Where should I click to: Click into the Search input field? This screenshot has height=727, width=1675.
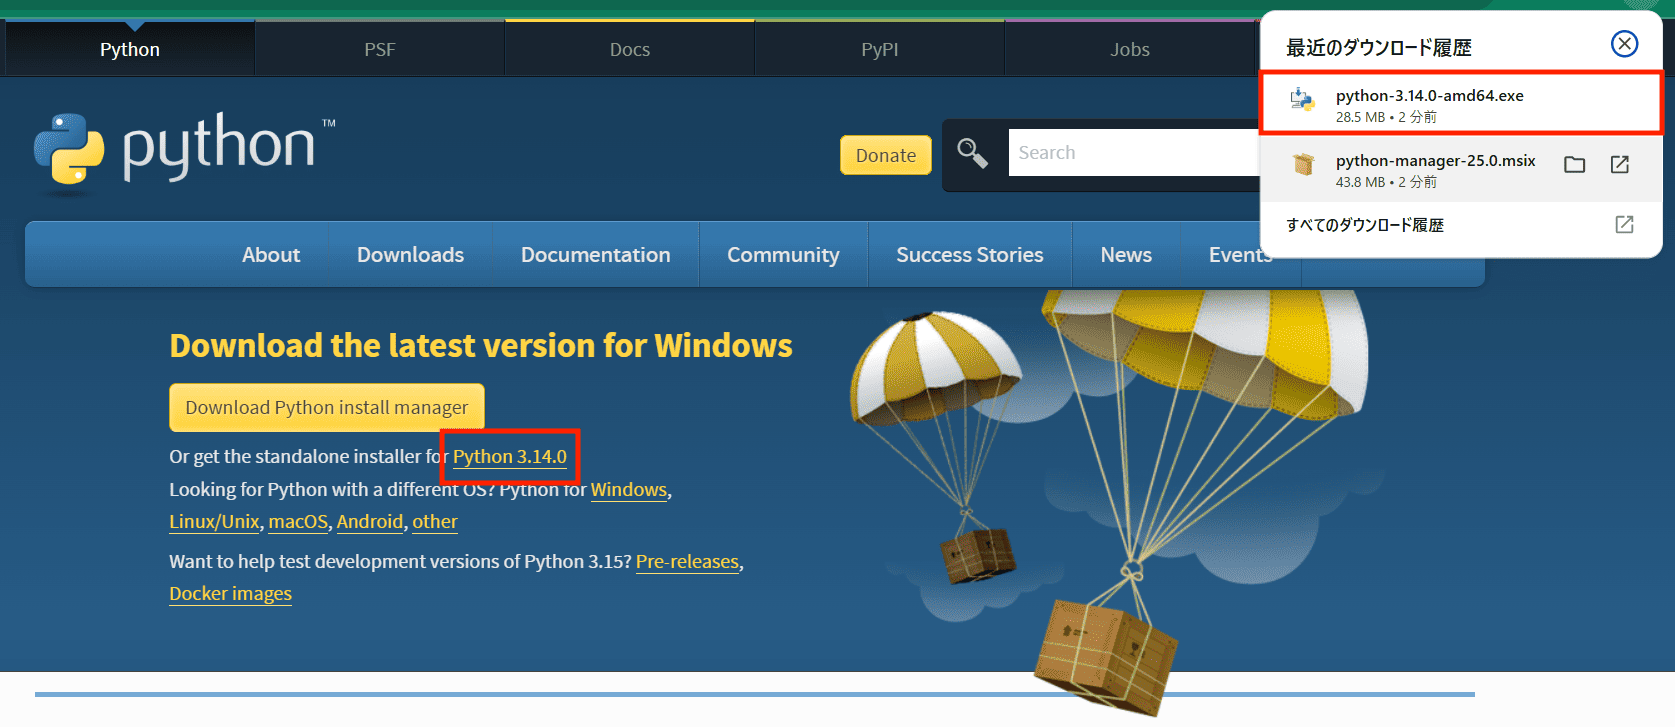(1130, 153)
